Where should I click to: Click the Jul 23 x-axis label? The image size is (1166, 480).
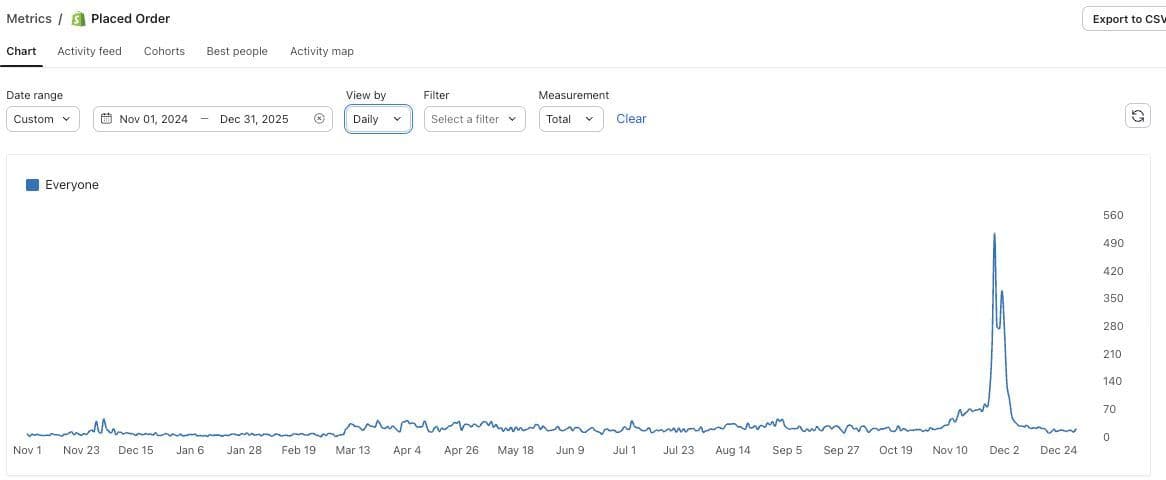(679, 450)
